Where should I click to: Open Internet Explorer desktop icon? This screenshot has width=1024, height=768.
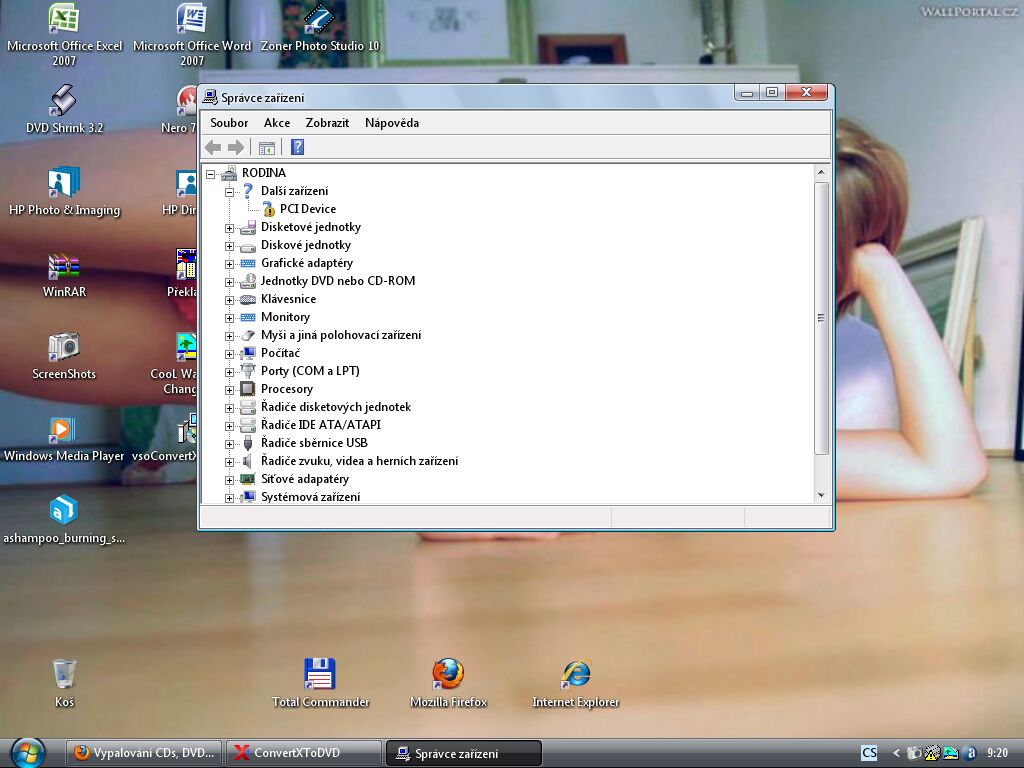(x=575, y=674)
